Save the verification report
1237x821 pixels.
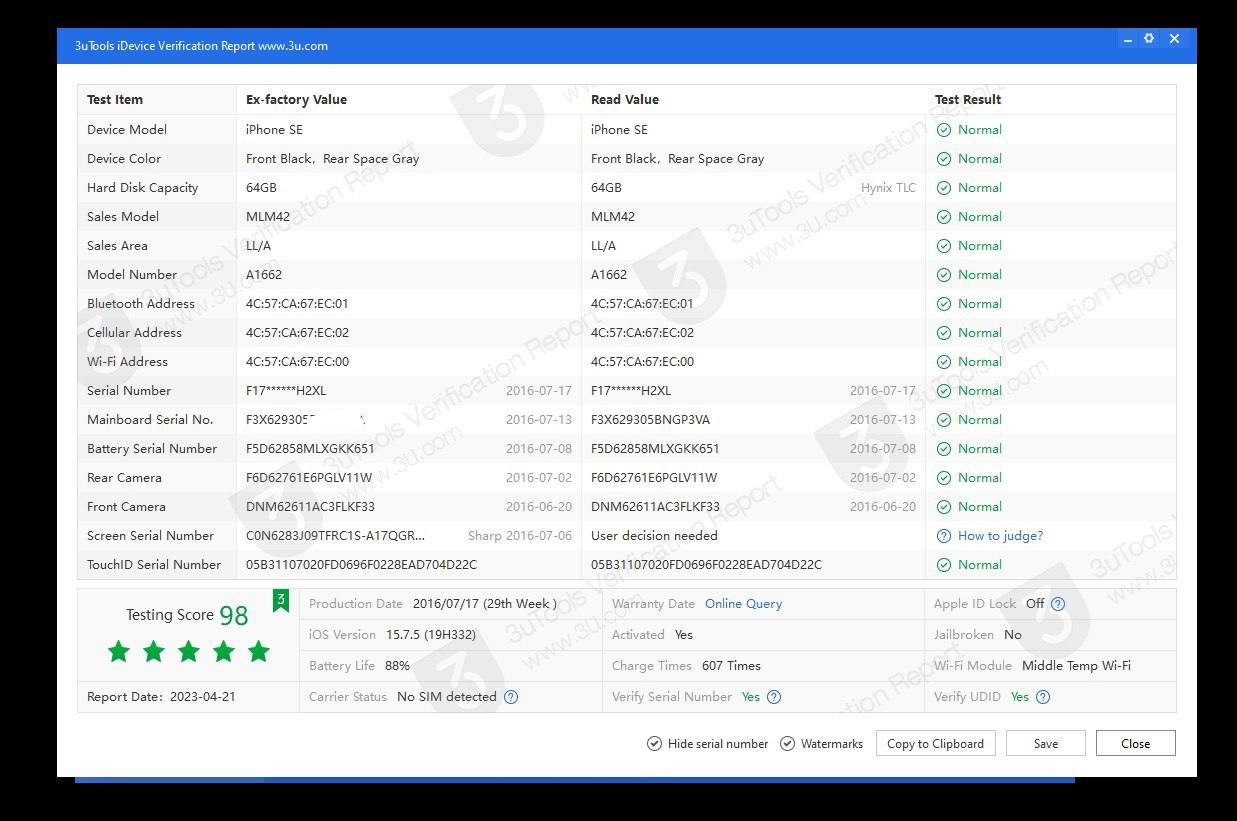pos(1045,744)
